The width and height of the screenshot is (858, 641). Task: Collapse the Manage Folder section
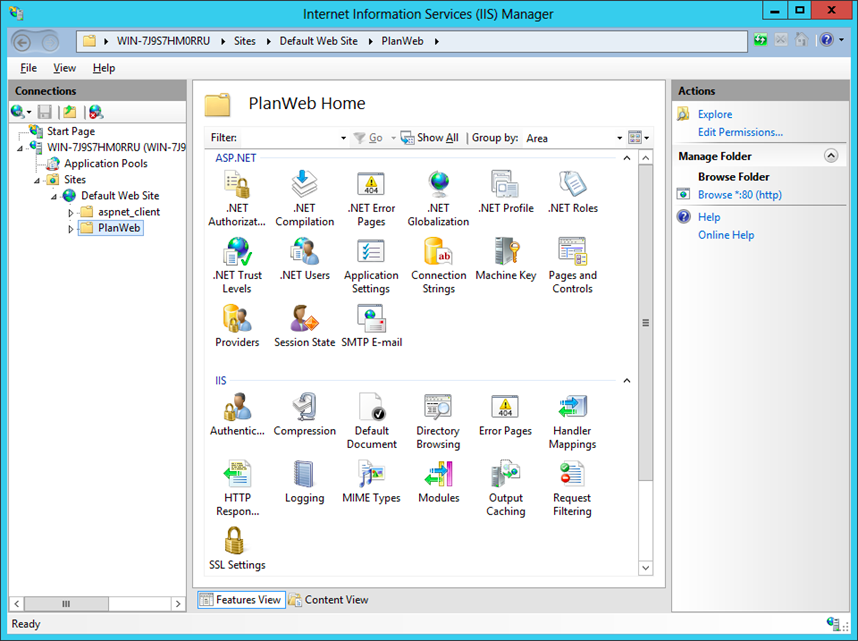tap(831, 156)
